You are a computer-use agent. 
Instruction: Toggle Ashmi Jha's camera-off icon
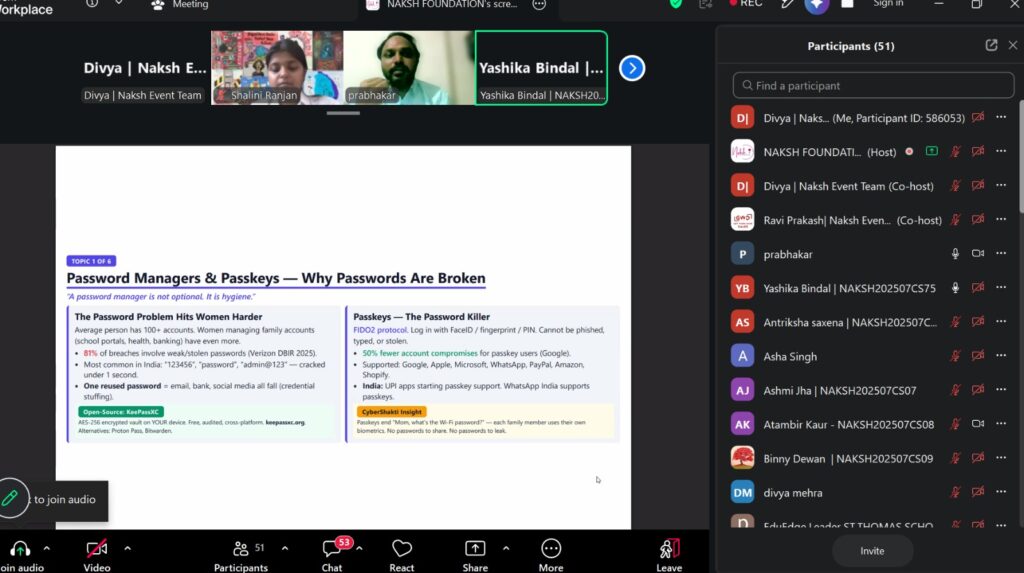(x=978, y=390)
